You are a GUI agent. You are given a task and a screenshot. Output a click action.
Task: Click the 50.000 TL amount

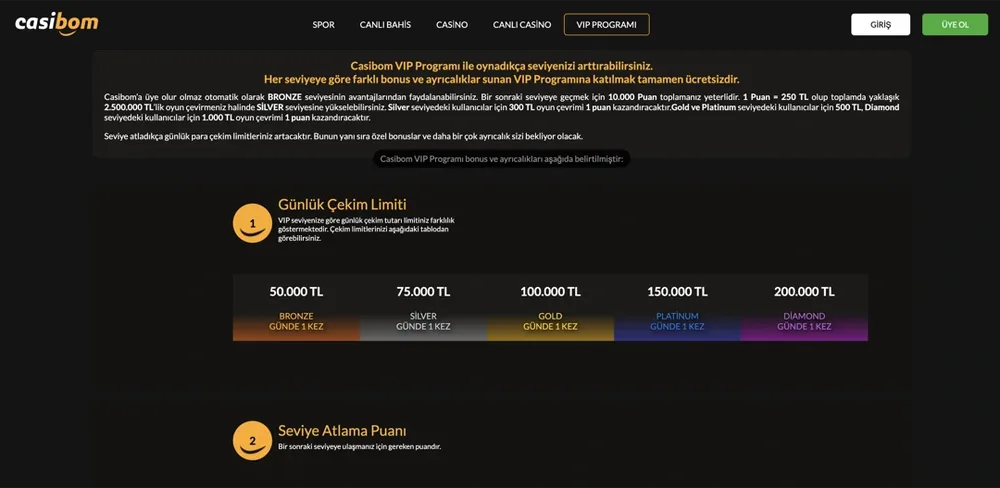[x=296, y=292]
